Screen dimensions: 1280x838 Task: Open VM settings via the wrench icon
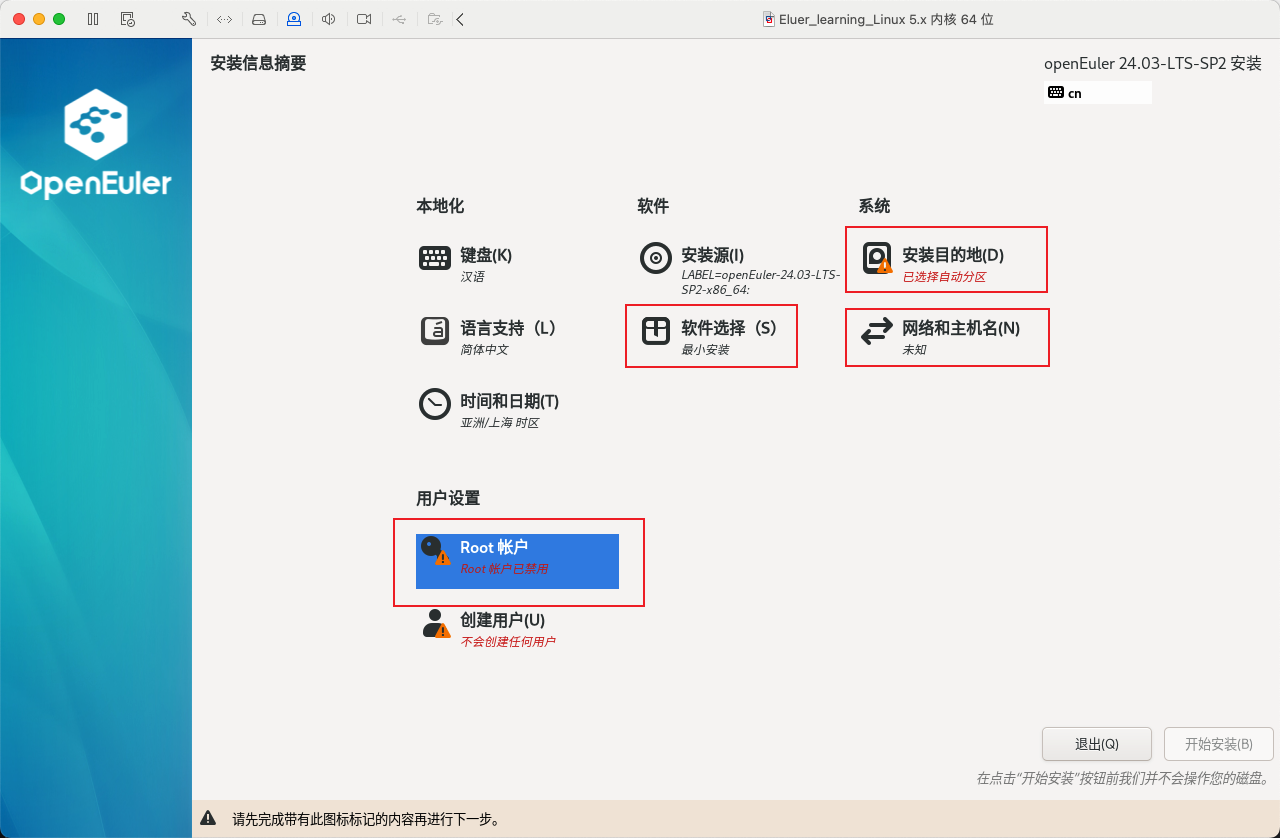(x=188, y=18)
